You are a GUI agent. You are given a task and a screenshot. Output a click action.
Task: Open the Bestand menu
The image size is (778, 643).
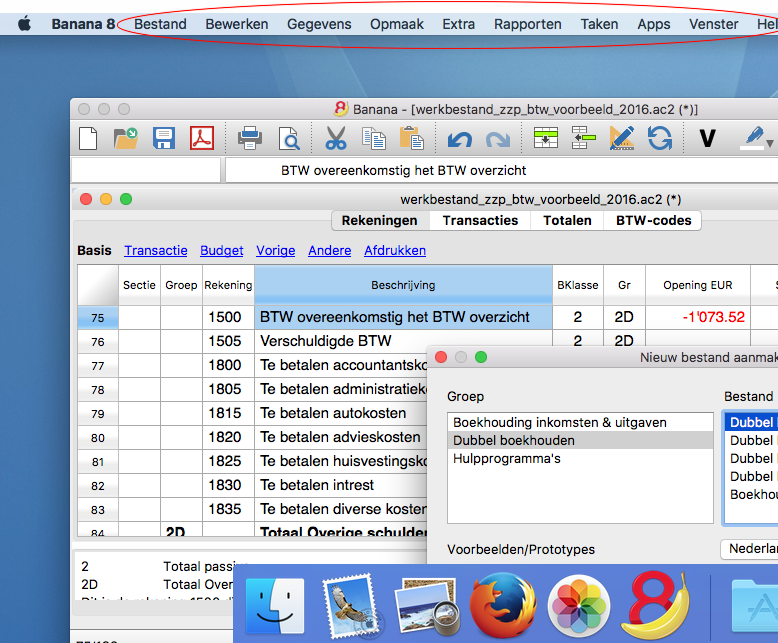(160, 24)
